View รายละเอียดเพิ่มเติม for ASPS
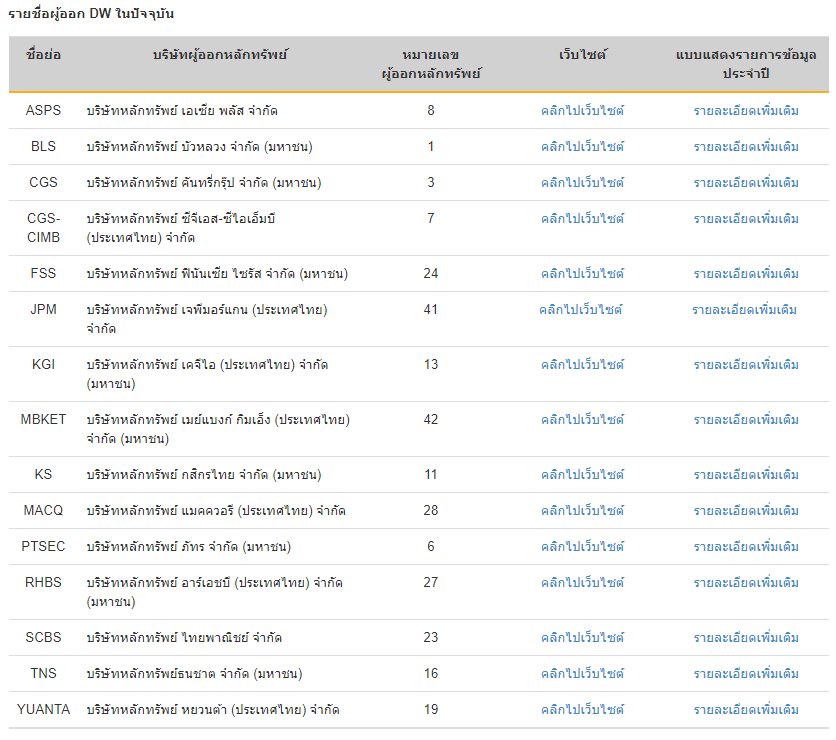 pos(746,111)
